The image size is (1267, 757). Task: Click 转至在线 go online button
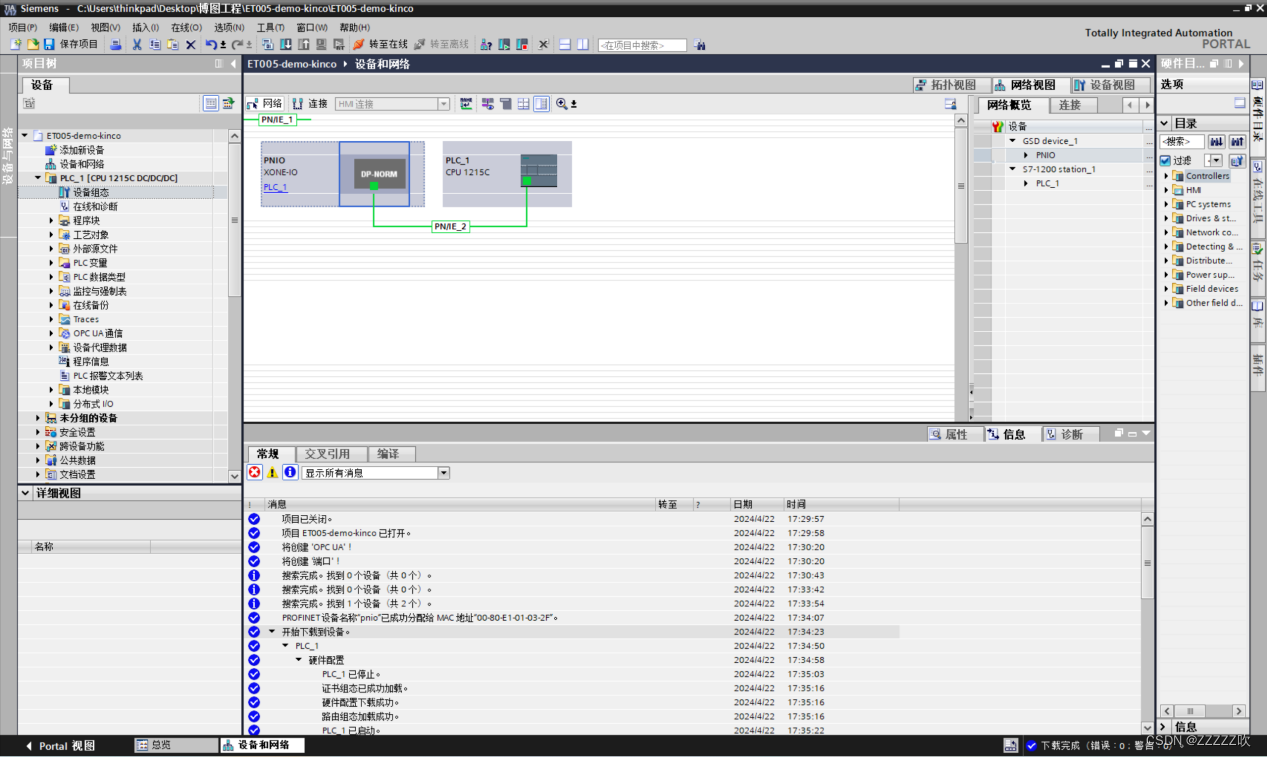point(380,45)
